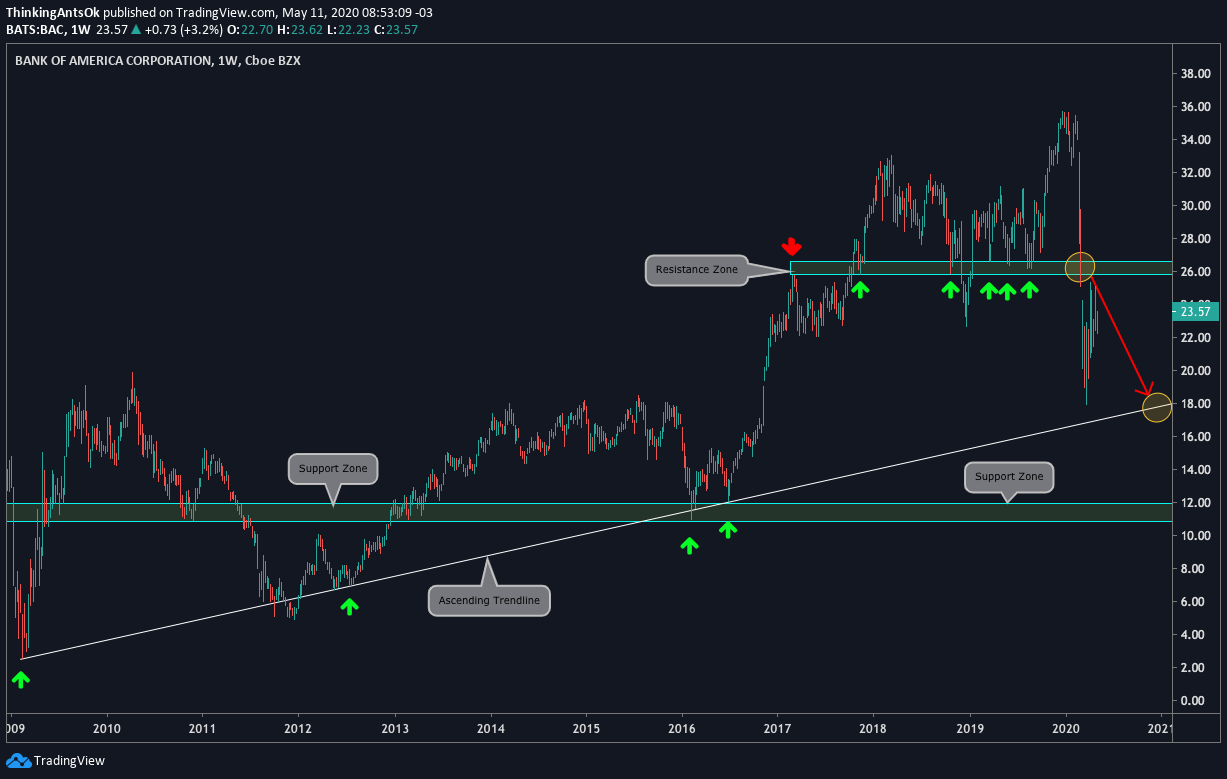Click the 36.00 price axis label
1227x779 pixels.
click(1196, 107)
